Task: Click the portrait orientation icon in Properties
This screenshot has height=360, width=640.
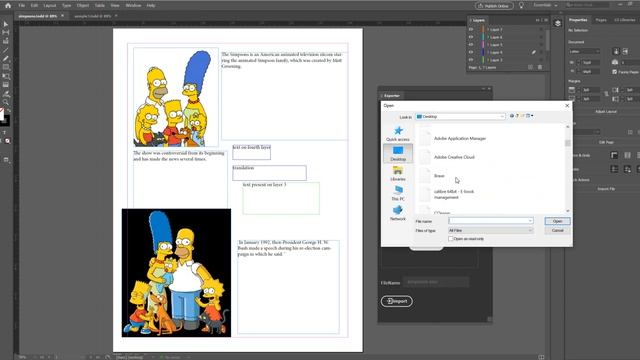Action: [x=616, y=51]
